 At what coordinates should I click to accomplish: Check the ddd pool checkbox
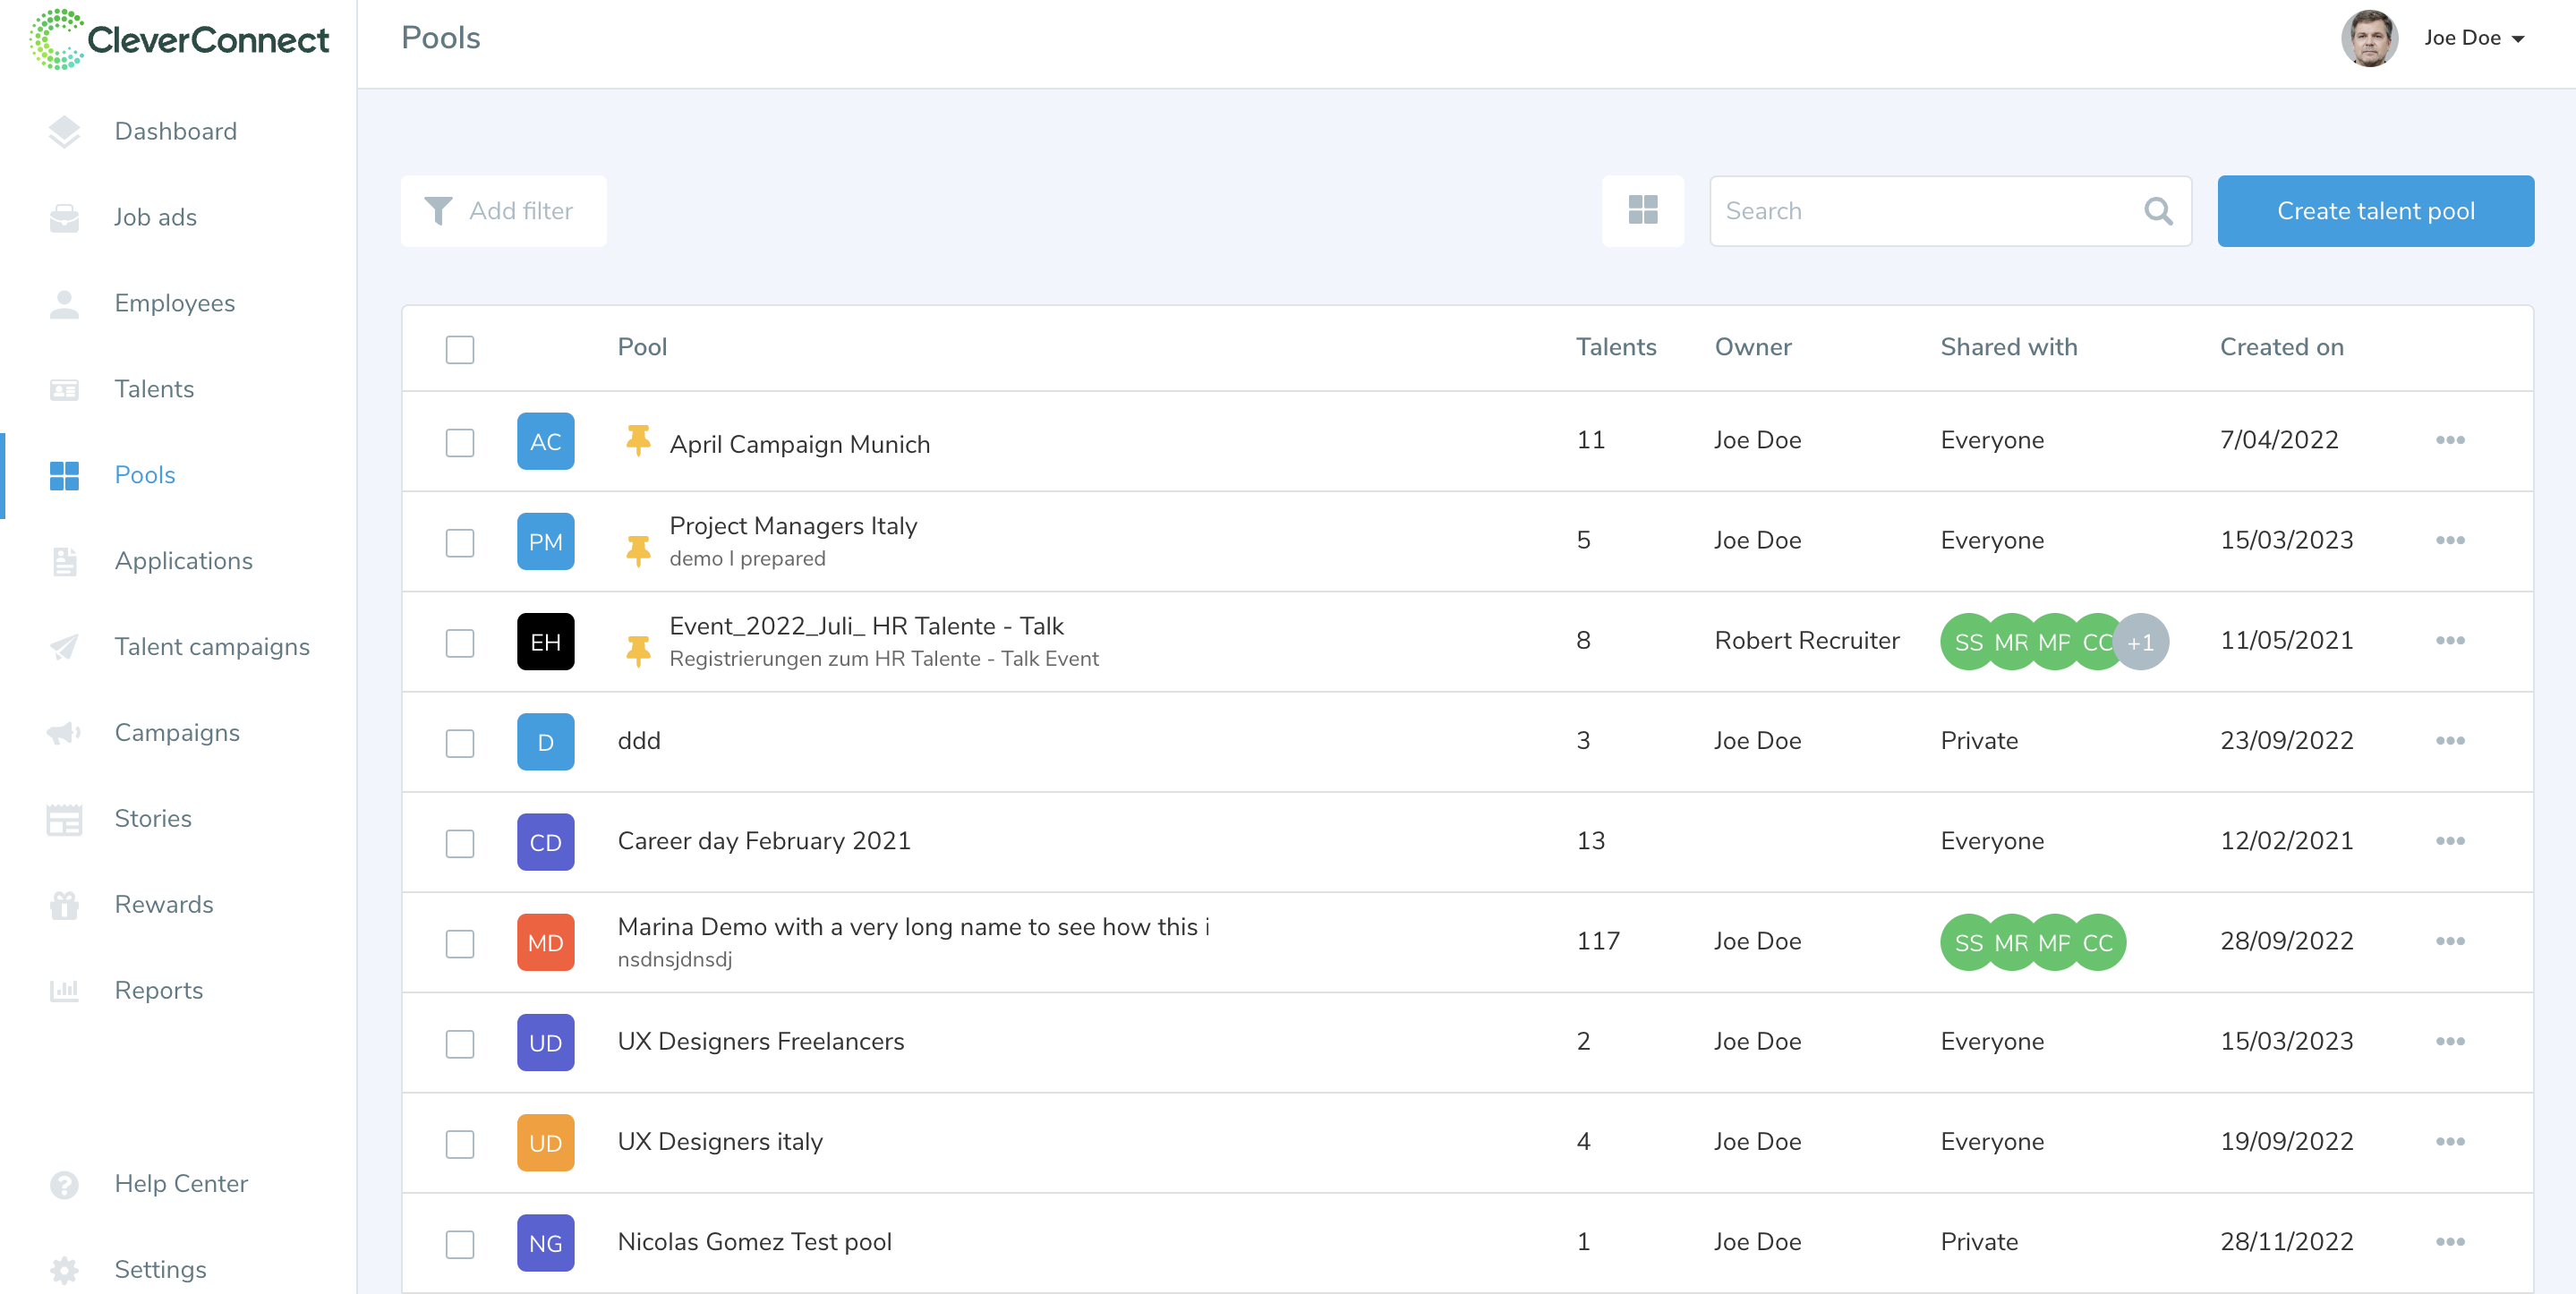(x=459, y=743)
